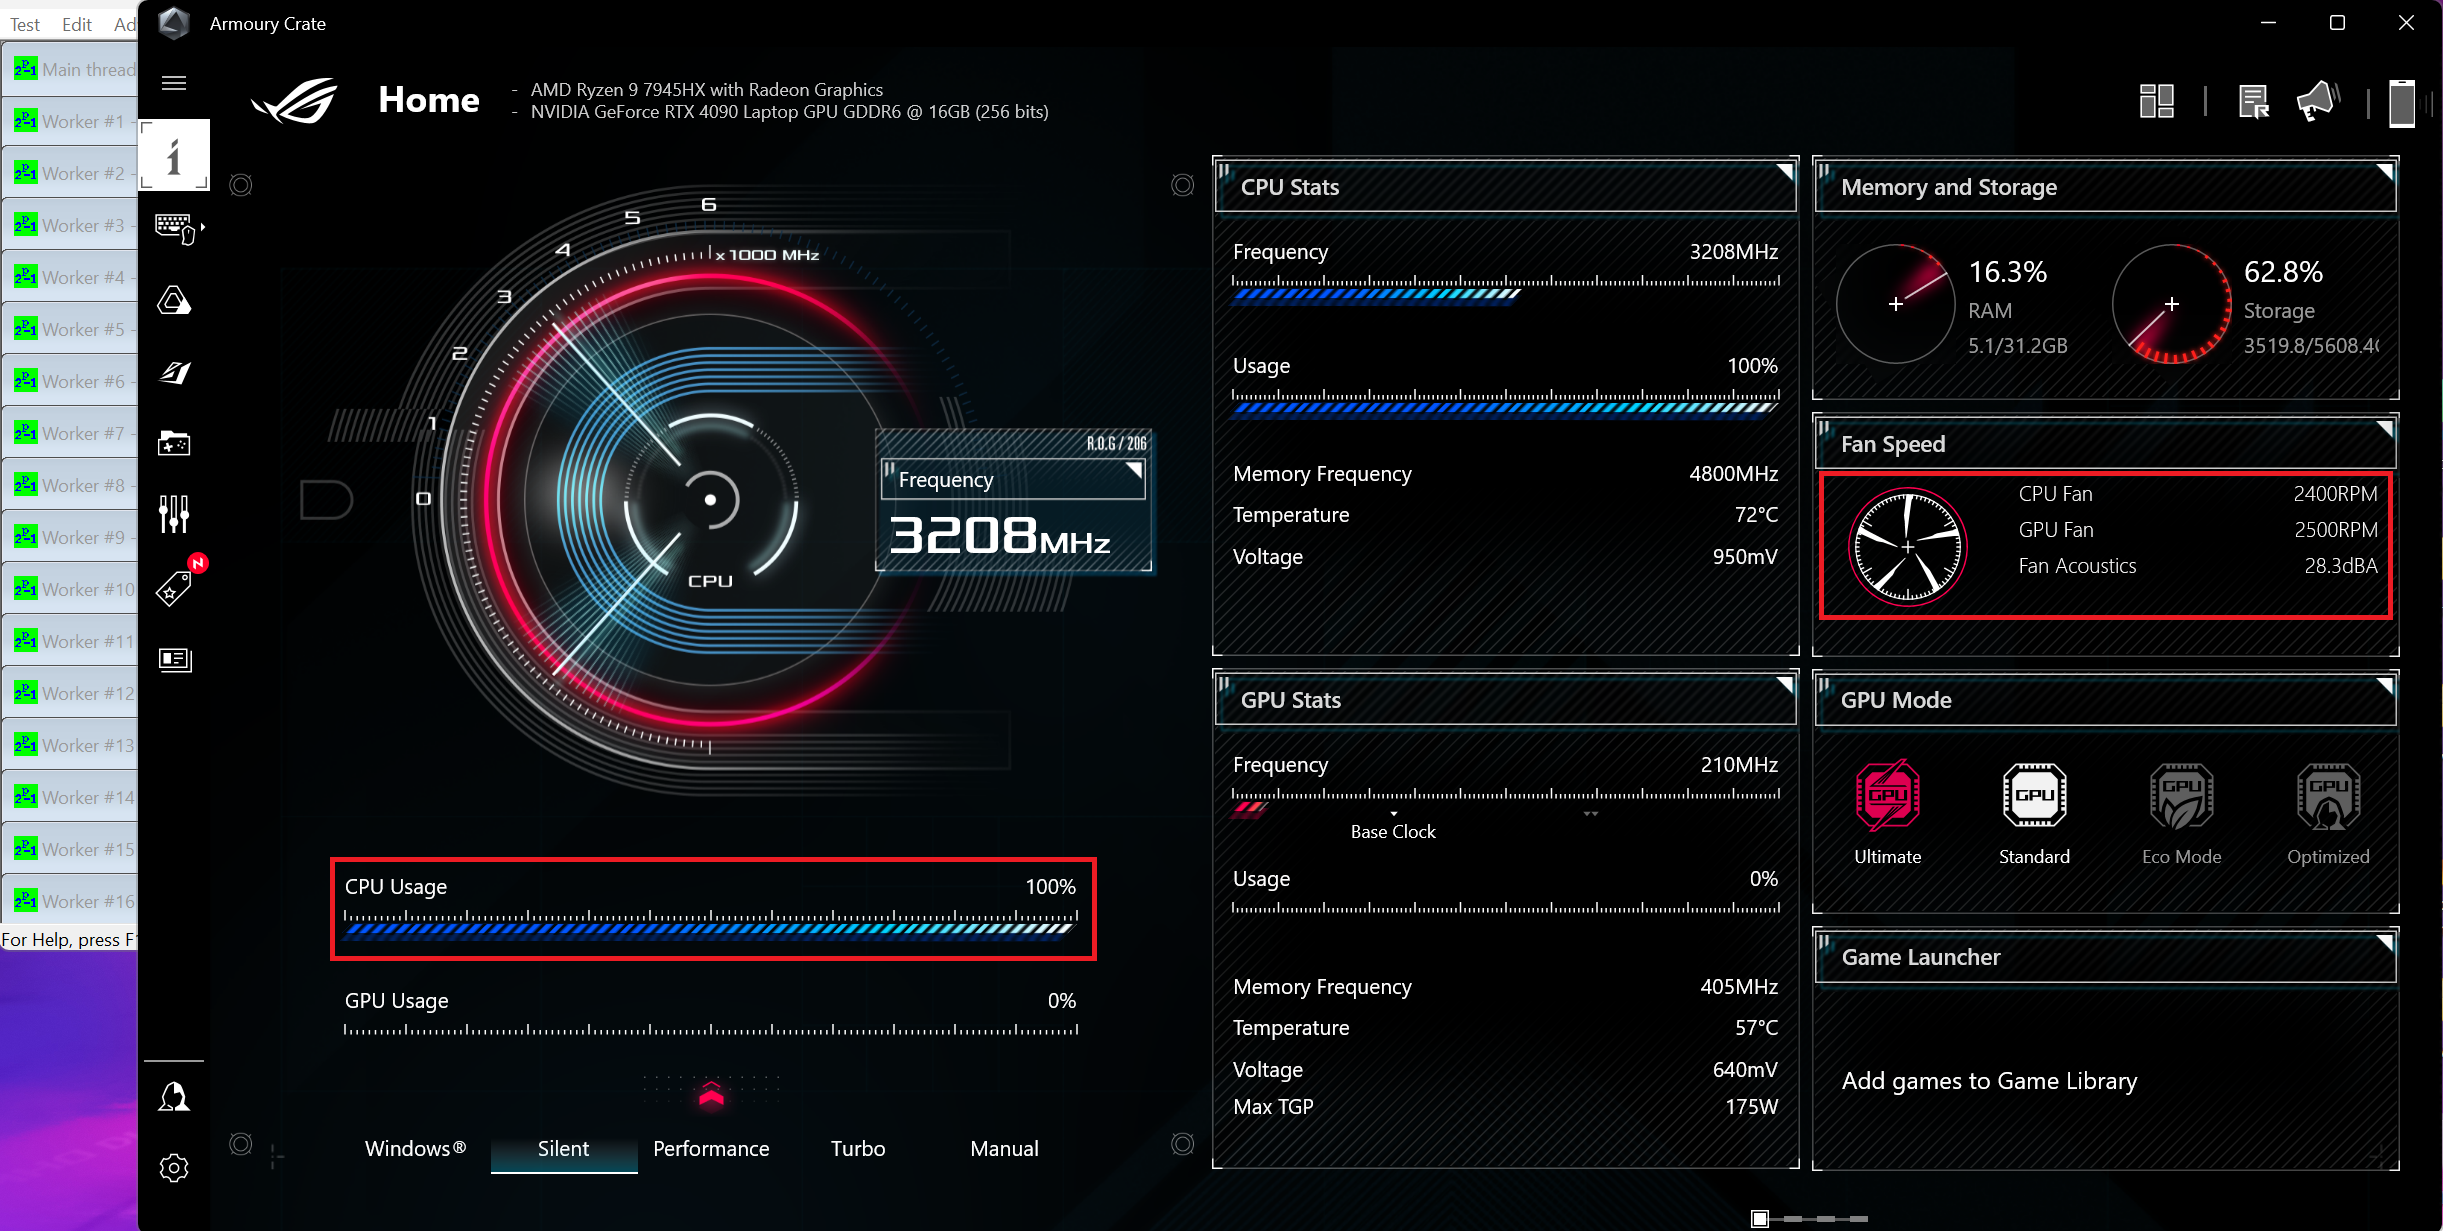
Task: Open the Scenario Profiles sliders icon
Action: tap(174, 513)
